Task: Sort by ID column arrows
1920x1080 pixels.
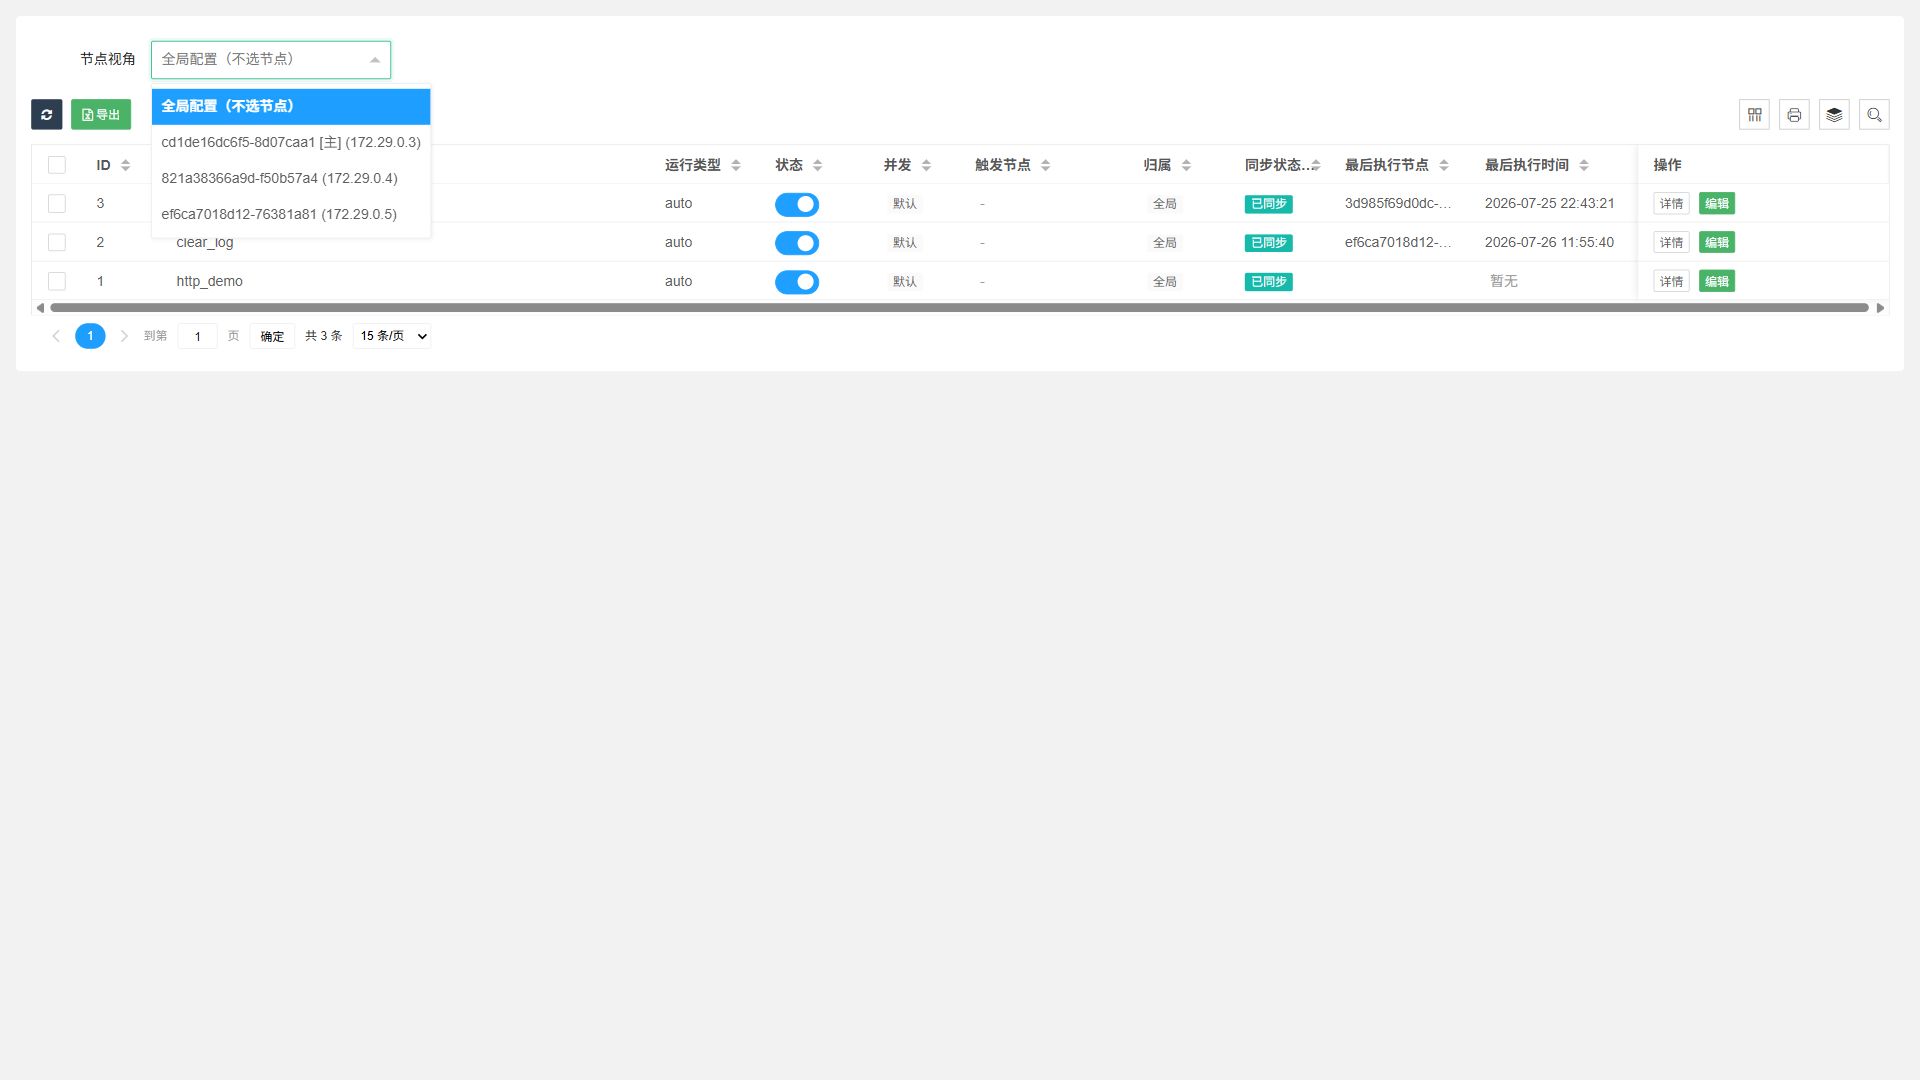Action: point(126,165)
